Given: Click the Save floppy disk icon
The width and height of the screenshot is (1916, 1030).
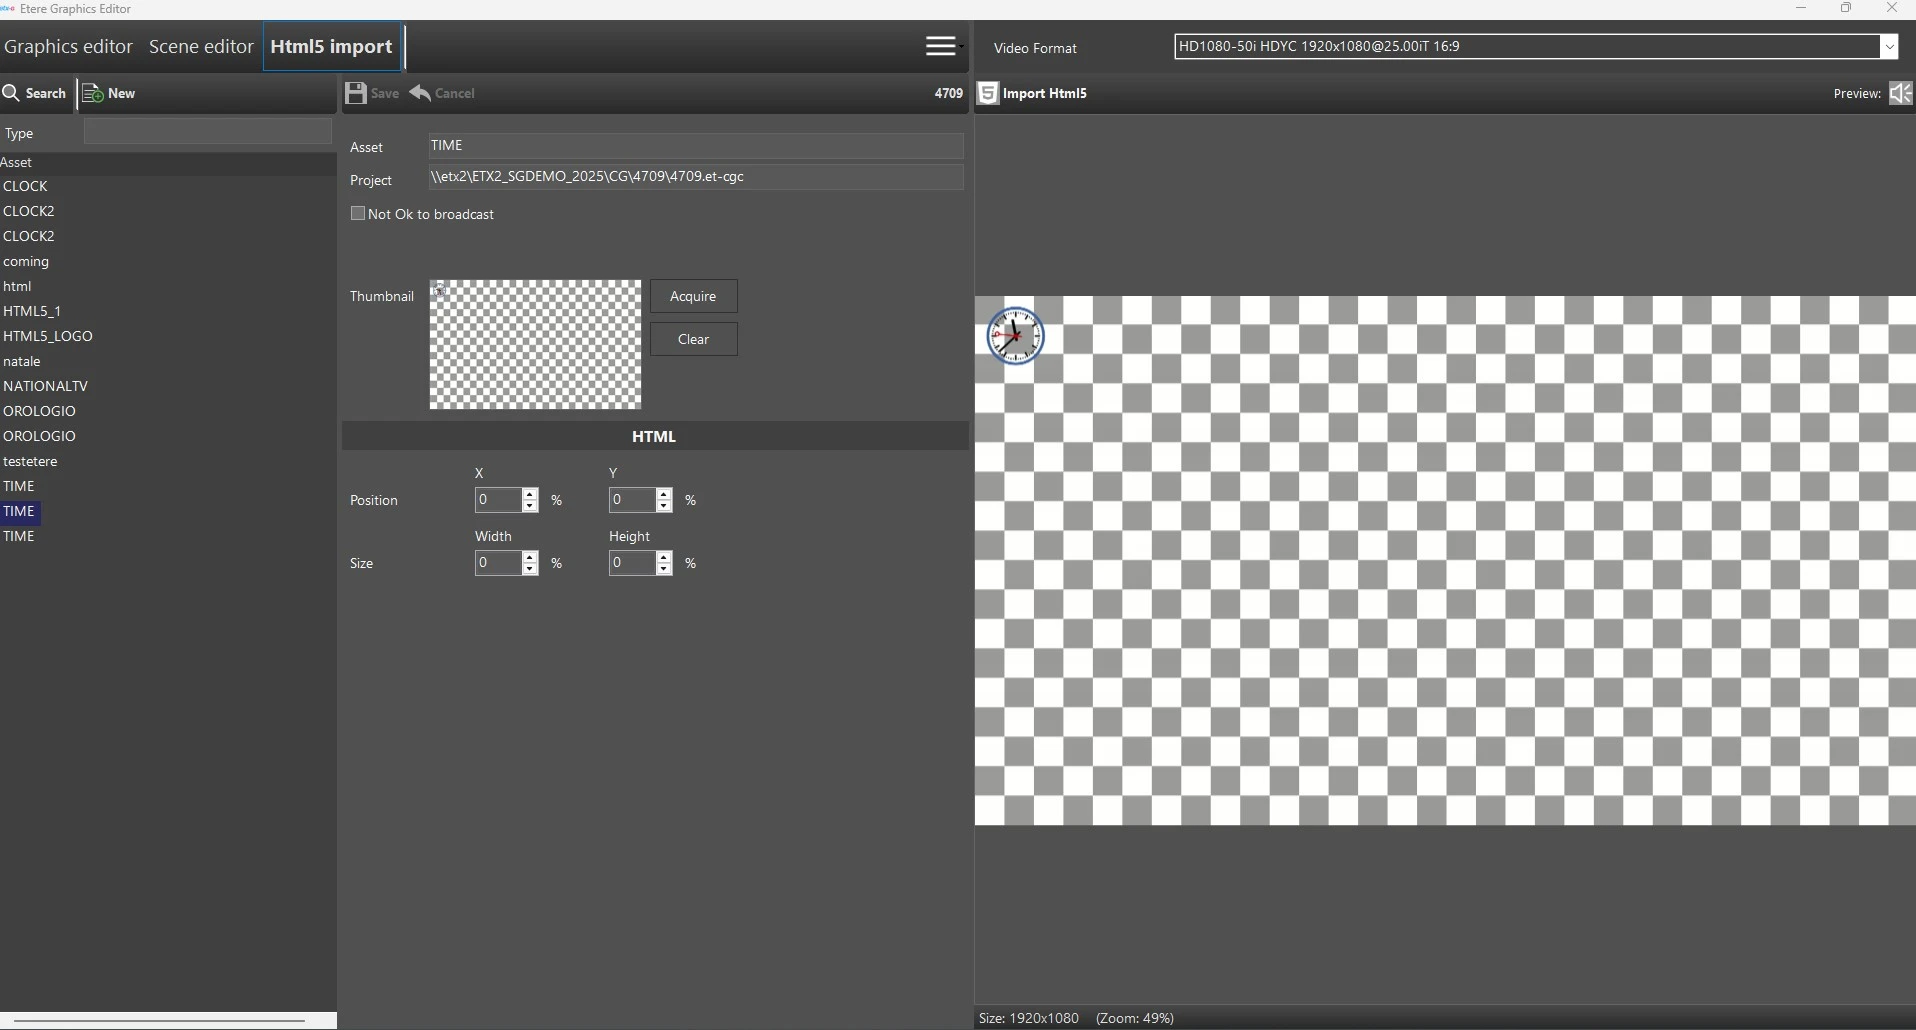Looking at the screenshot, I should pos(356,93).
